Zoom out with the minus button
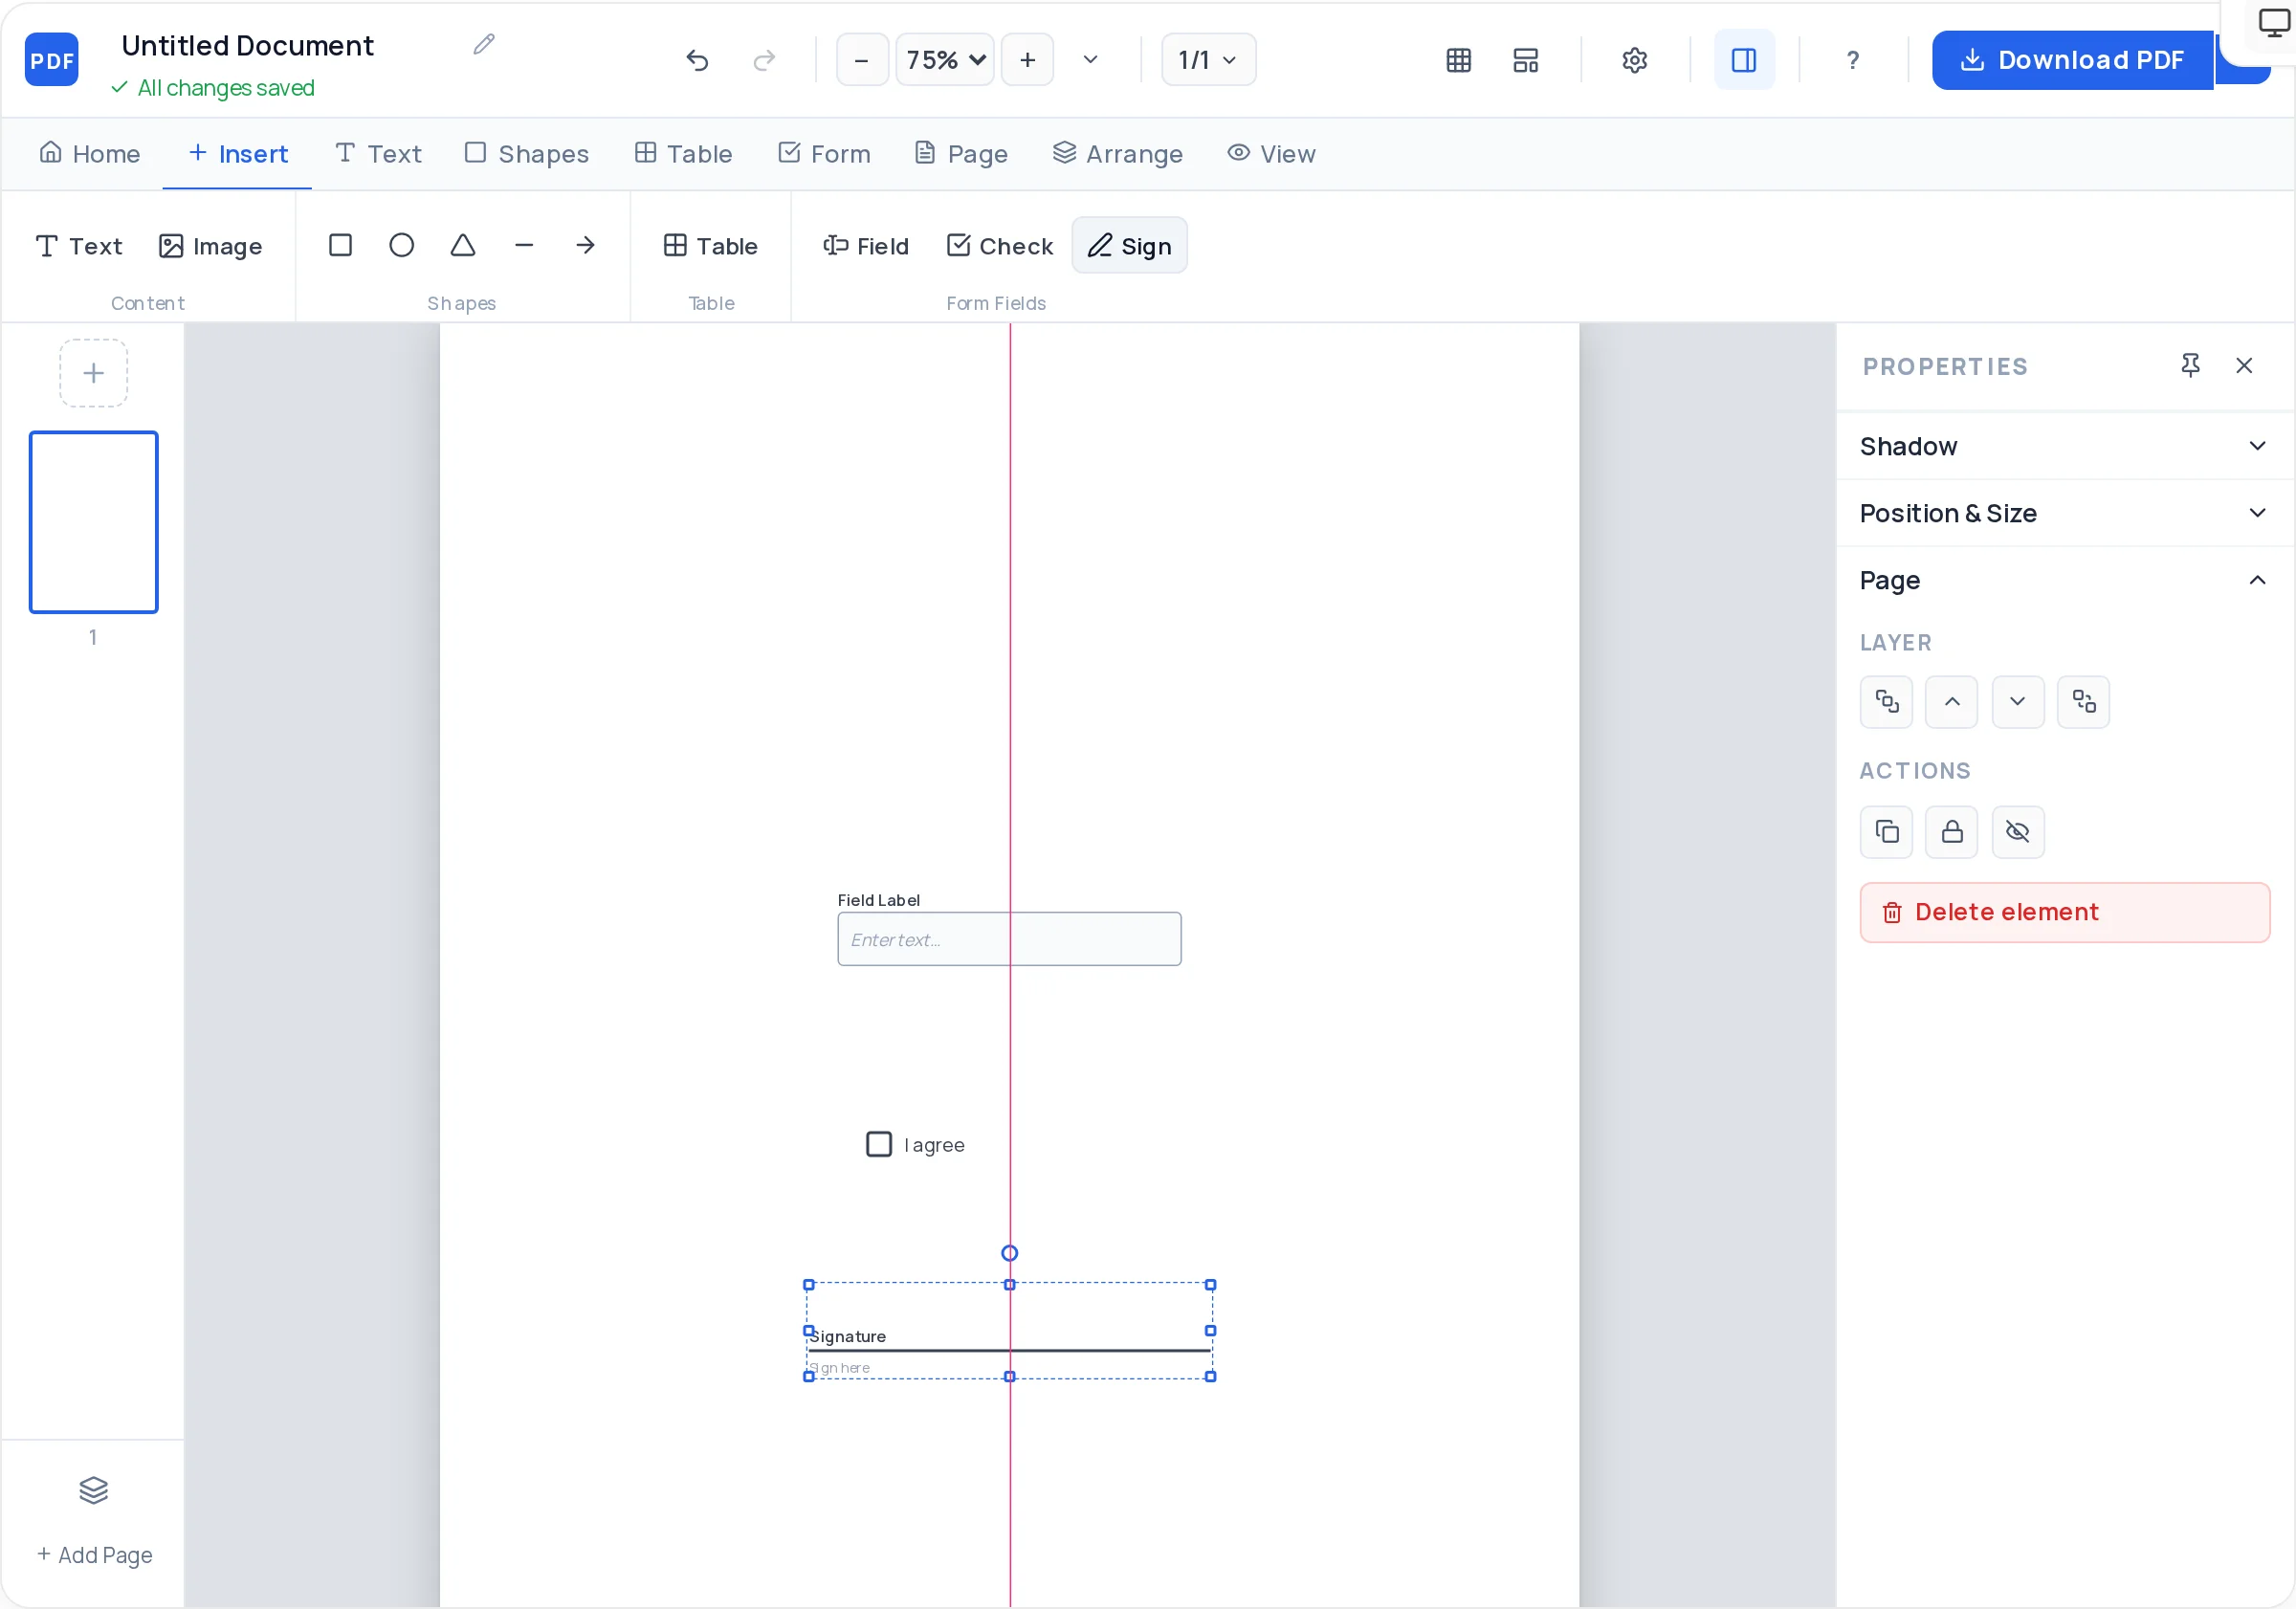Viewport: 2296px width, 1609px height. click(x=861, y=60)
